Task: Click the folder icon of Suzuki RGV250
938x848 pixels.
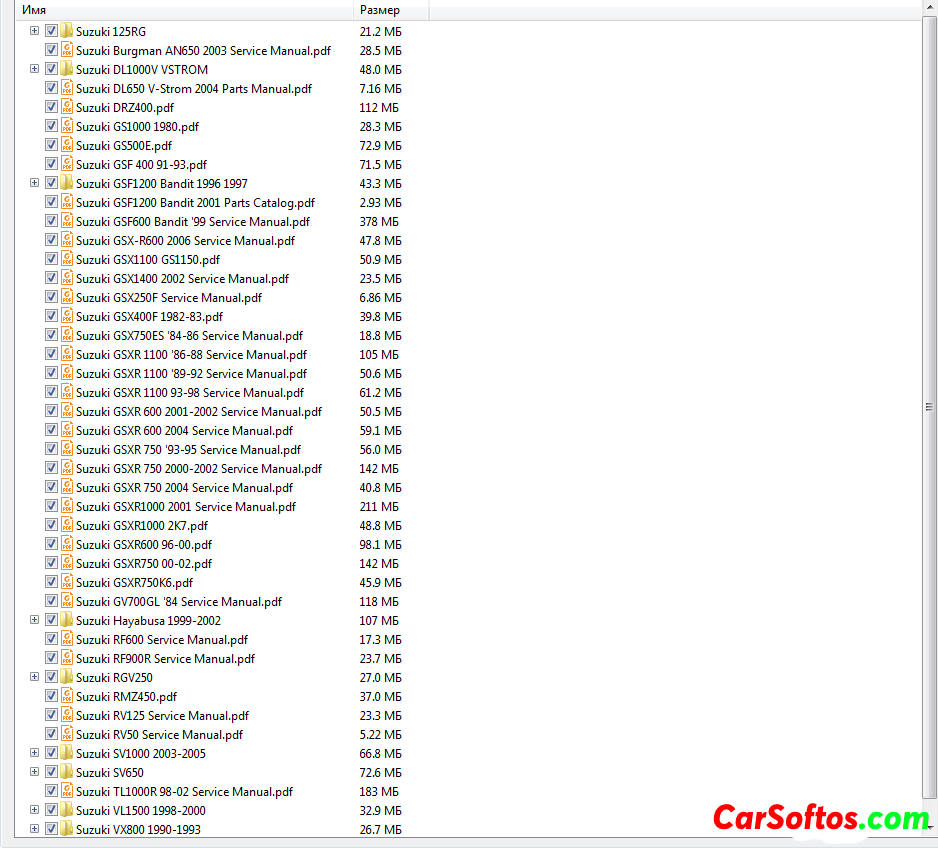Action: point(67,678)
